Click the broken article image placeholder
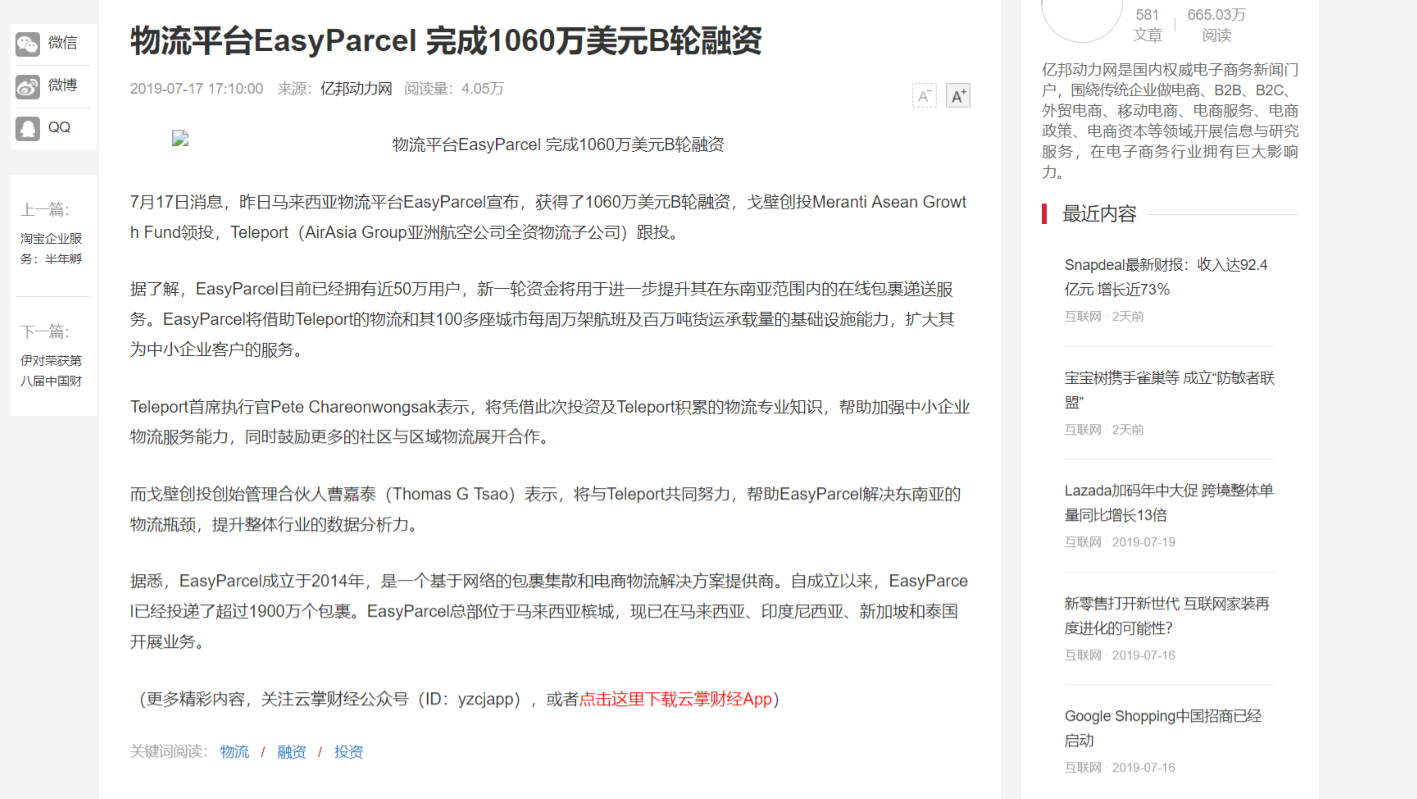This screenshot has height=799, width=1417. coord(180,139)
